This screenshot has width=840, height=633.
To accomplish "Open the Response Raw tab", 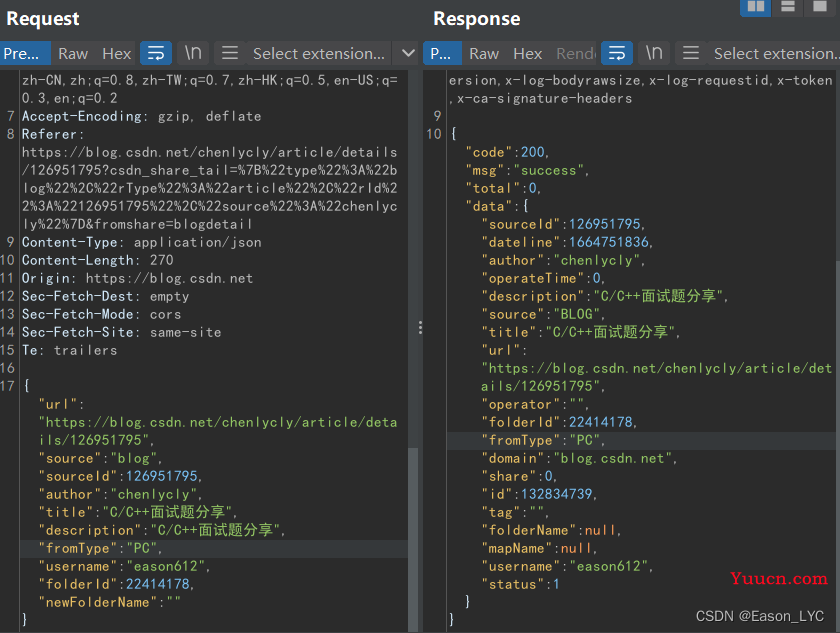I will pos(484,54).
